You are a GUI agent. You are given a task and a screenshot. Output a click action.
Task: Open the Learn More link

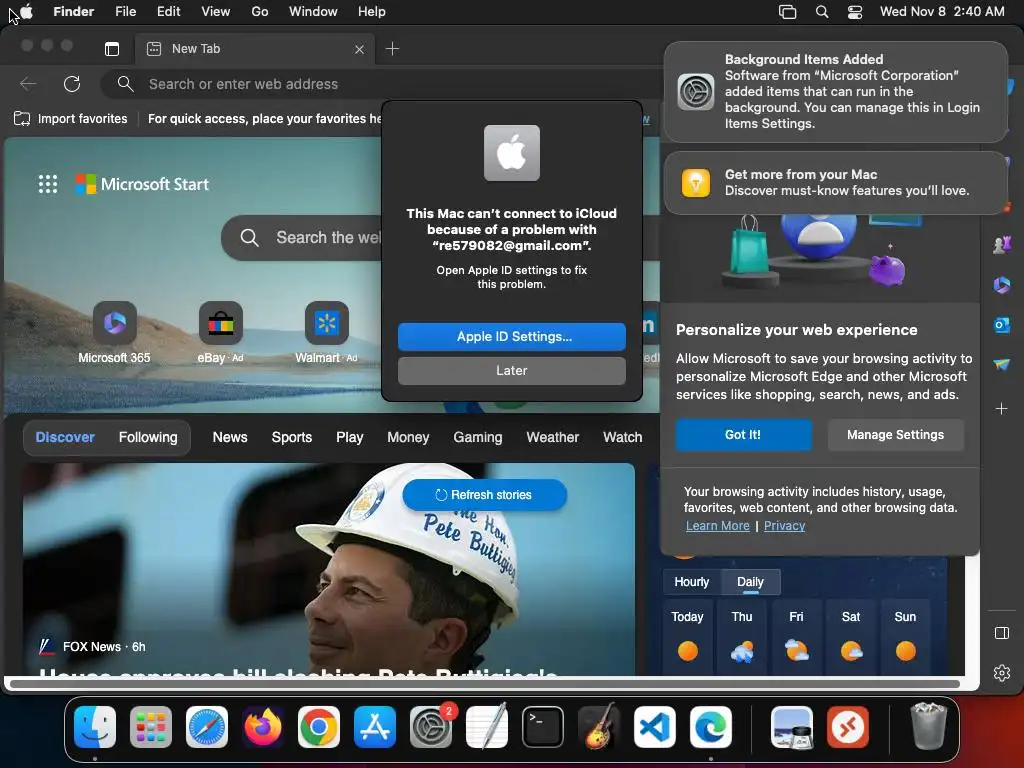(718, 526)
